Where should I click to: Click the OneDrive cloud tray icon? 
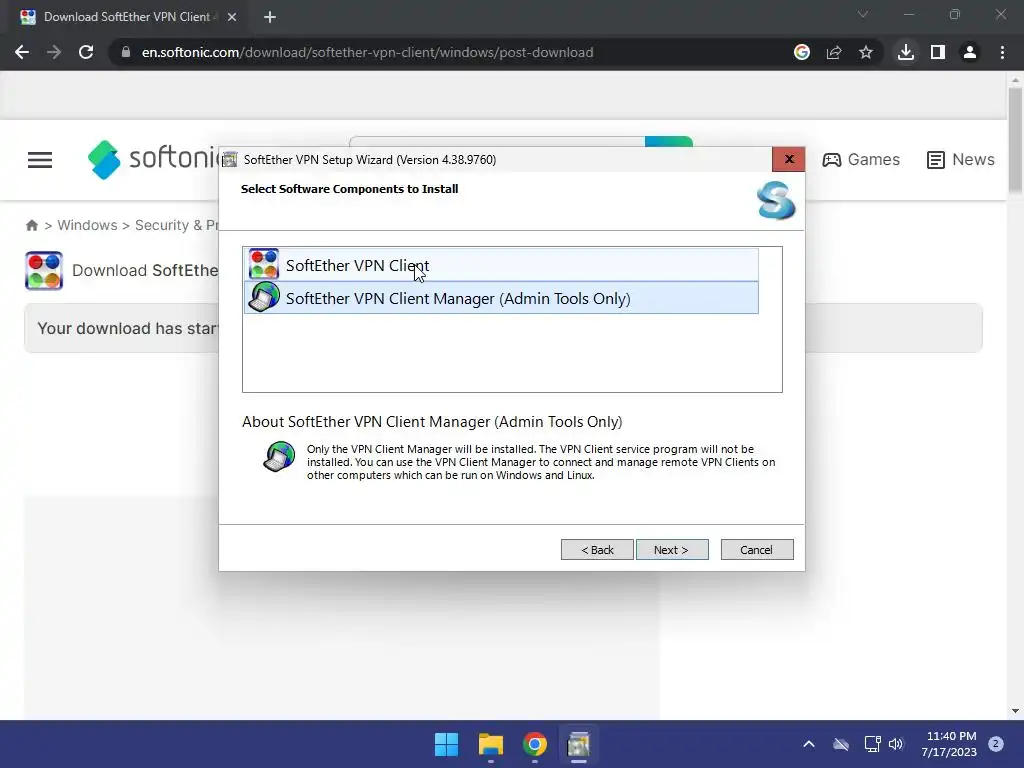(x=841, y=744)
